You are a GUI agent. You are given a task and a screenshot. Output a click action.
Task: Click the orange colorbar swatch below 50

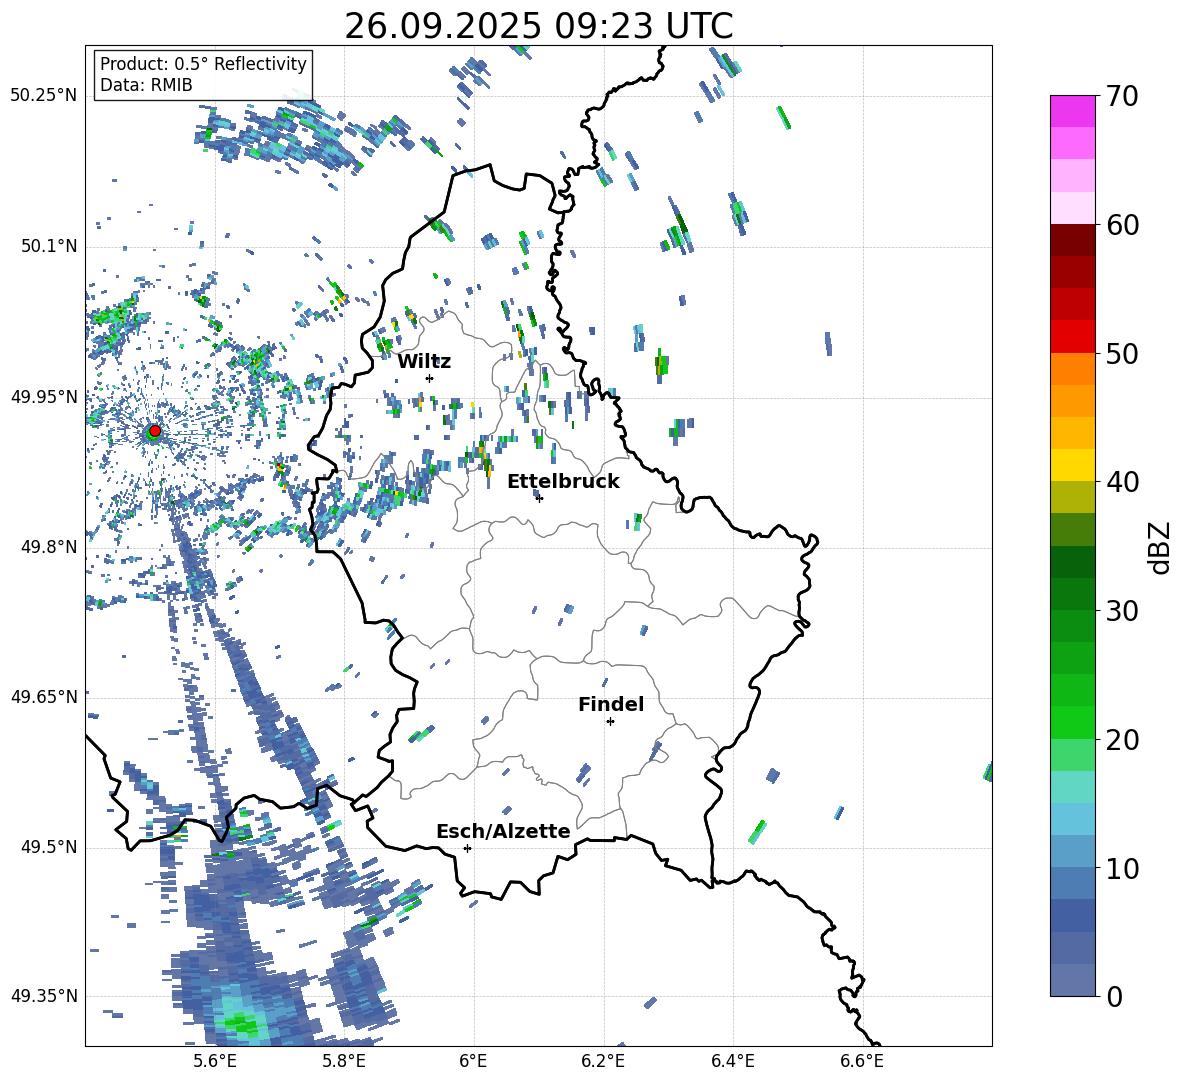tap(1072, 368)
